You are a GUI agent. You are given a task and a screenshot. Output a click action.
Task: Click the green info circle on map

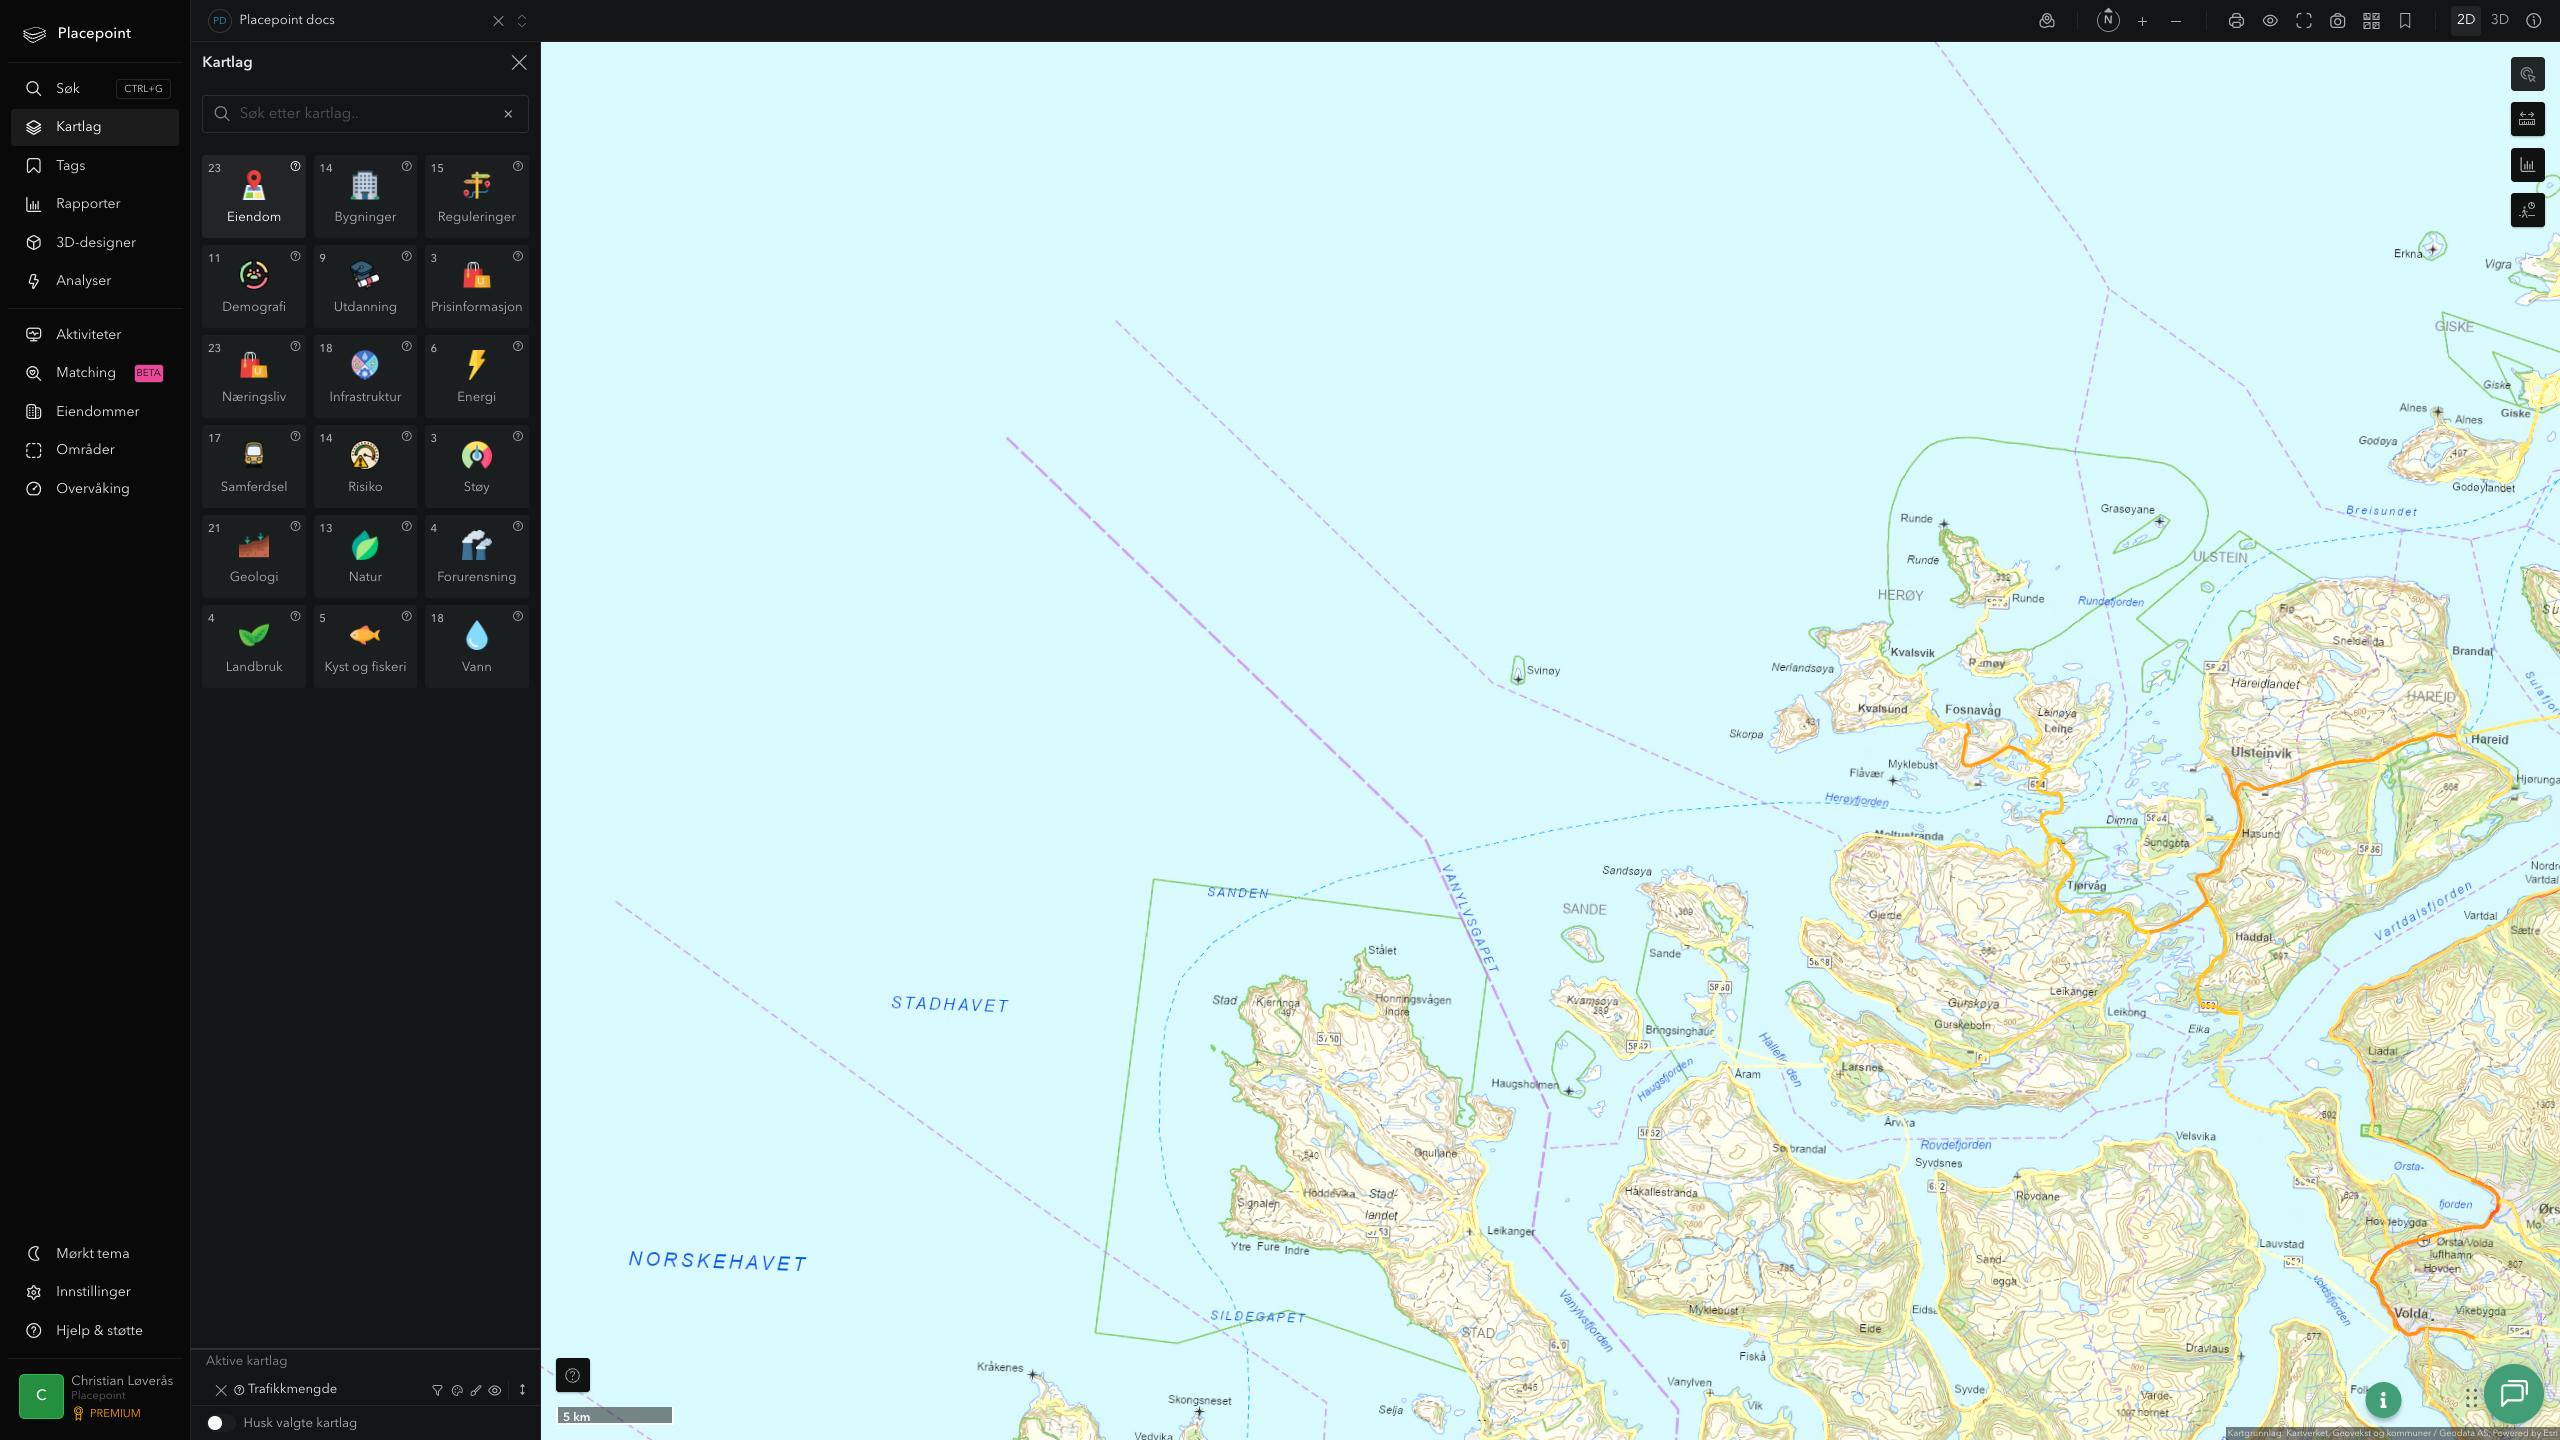(x=2383, y=1400)
